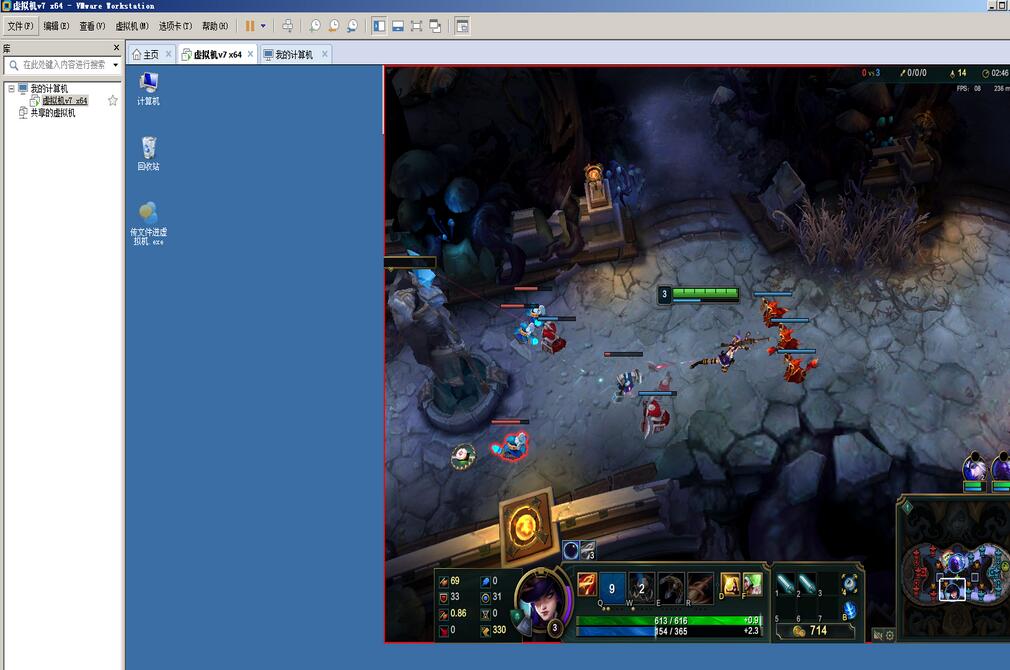Open the 文件(F) menu

(20, 26)
